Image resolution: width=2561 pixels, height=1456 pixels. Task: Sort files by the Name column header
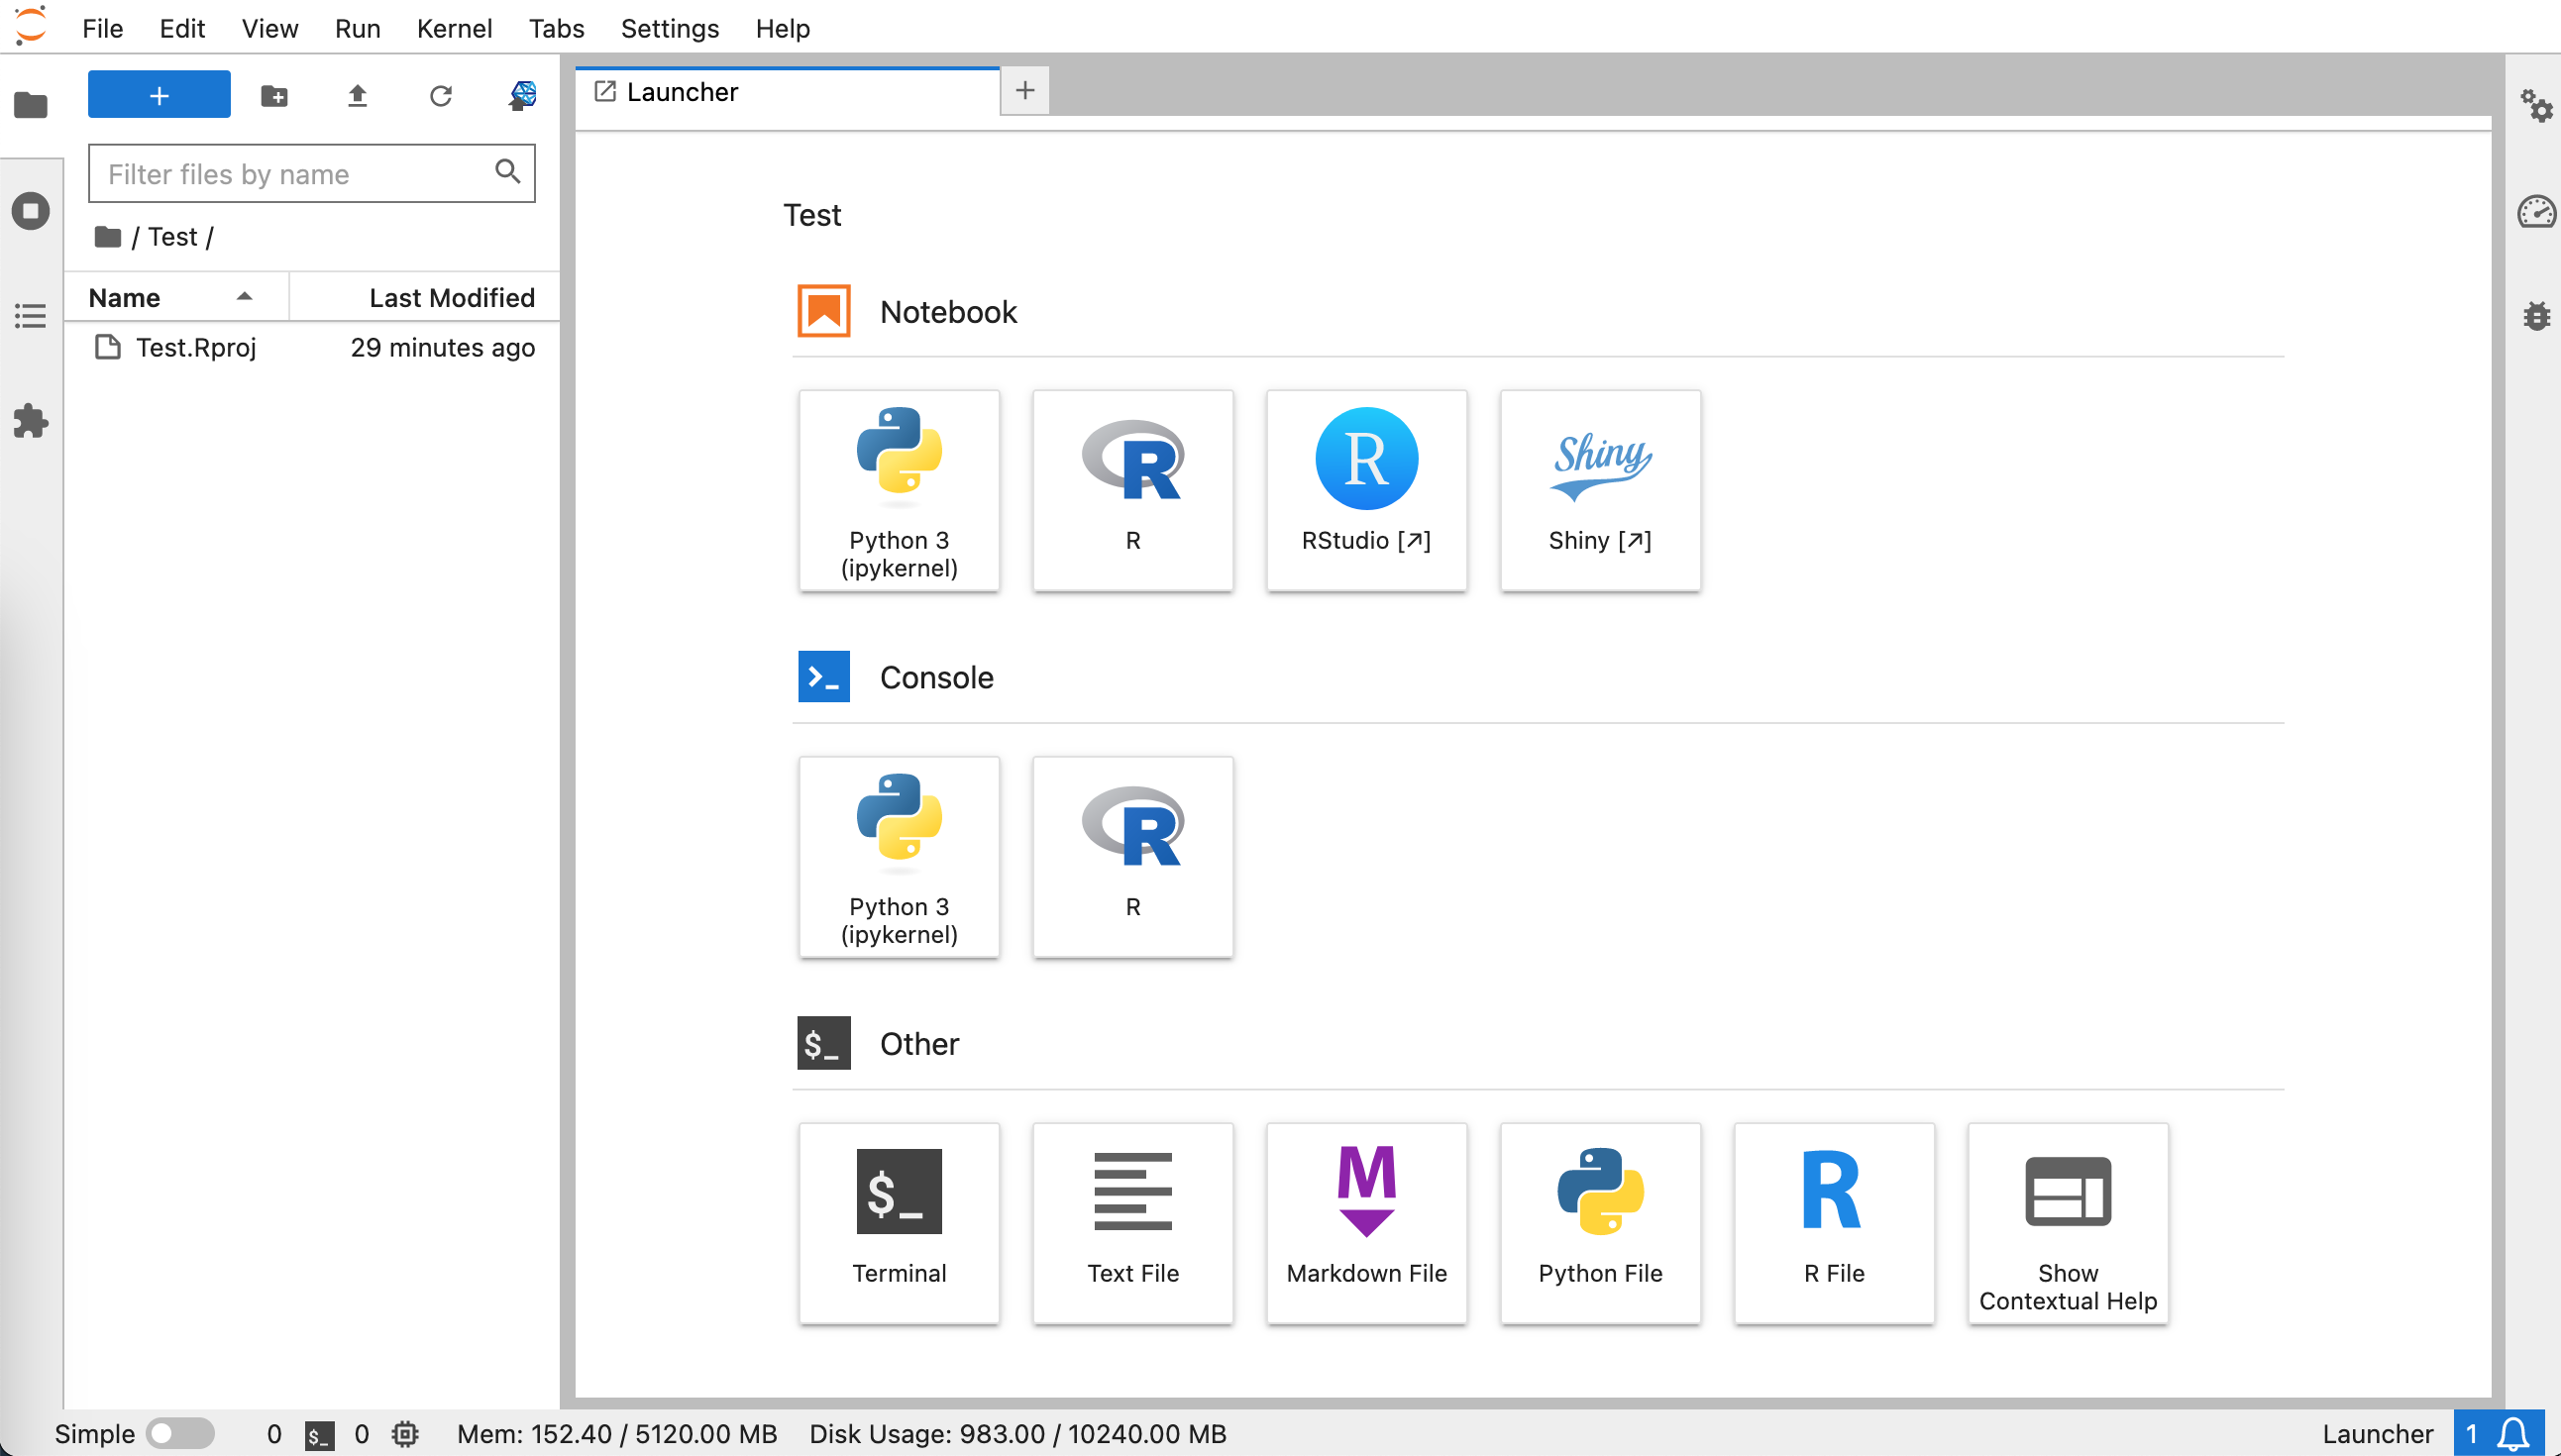click(176, 297)
